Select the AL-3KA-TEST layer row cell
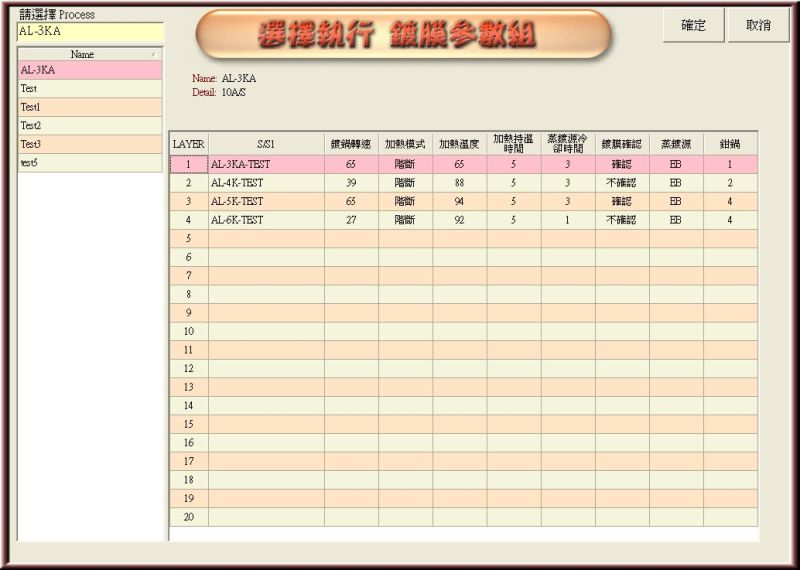 (x=265, y=164)
